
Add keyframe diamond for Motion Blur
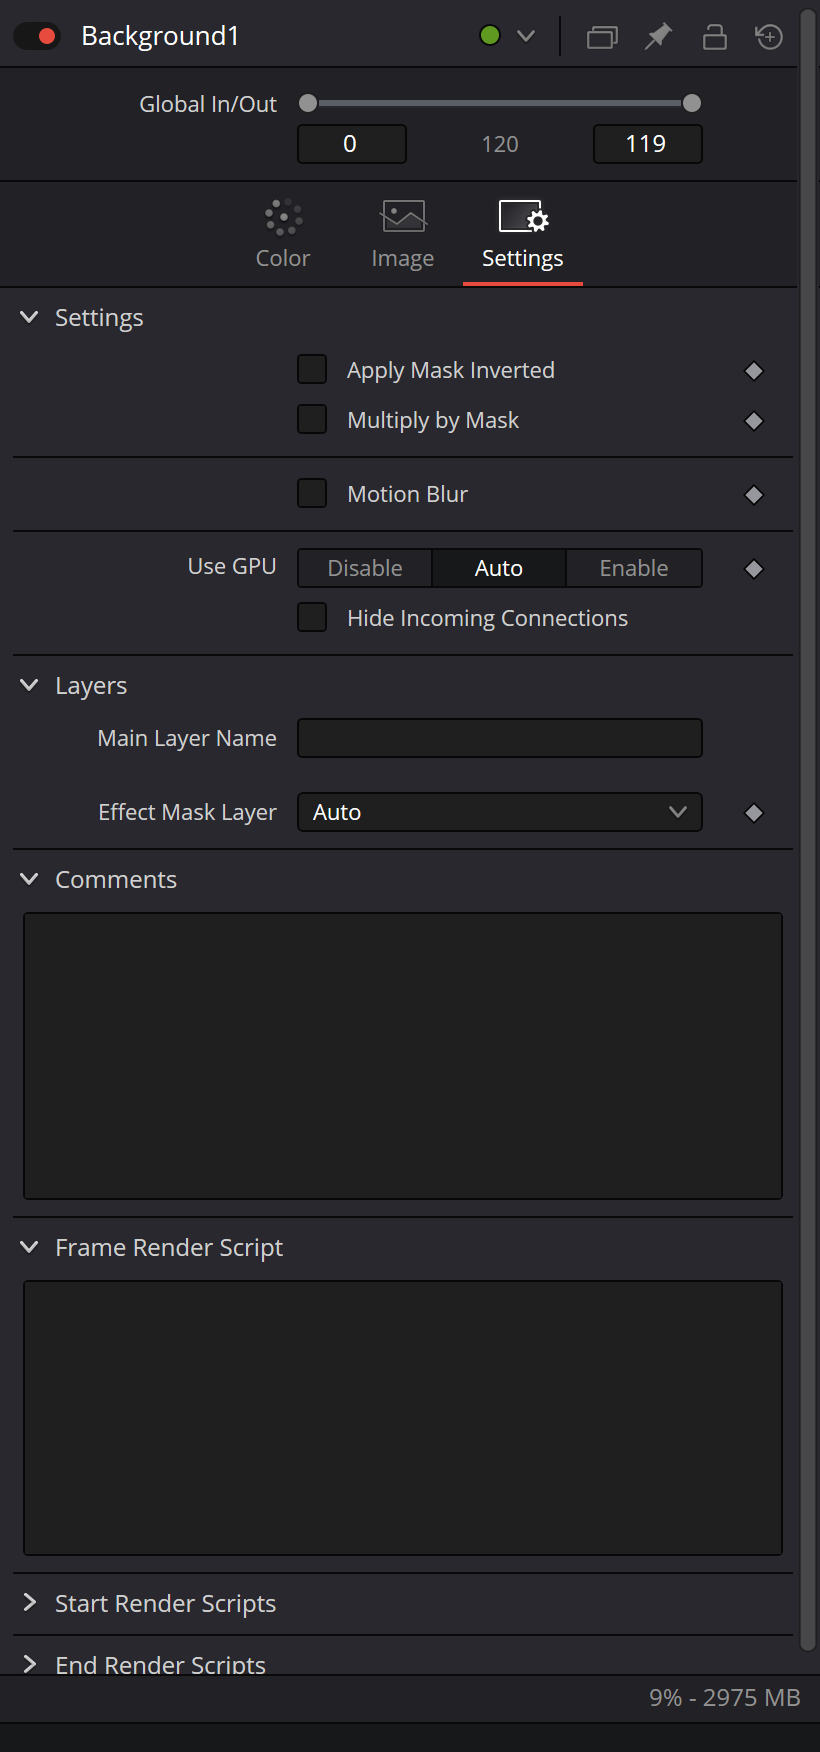coord(754,495)
